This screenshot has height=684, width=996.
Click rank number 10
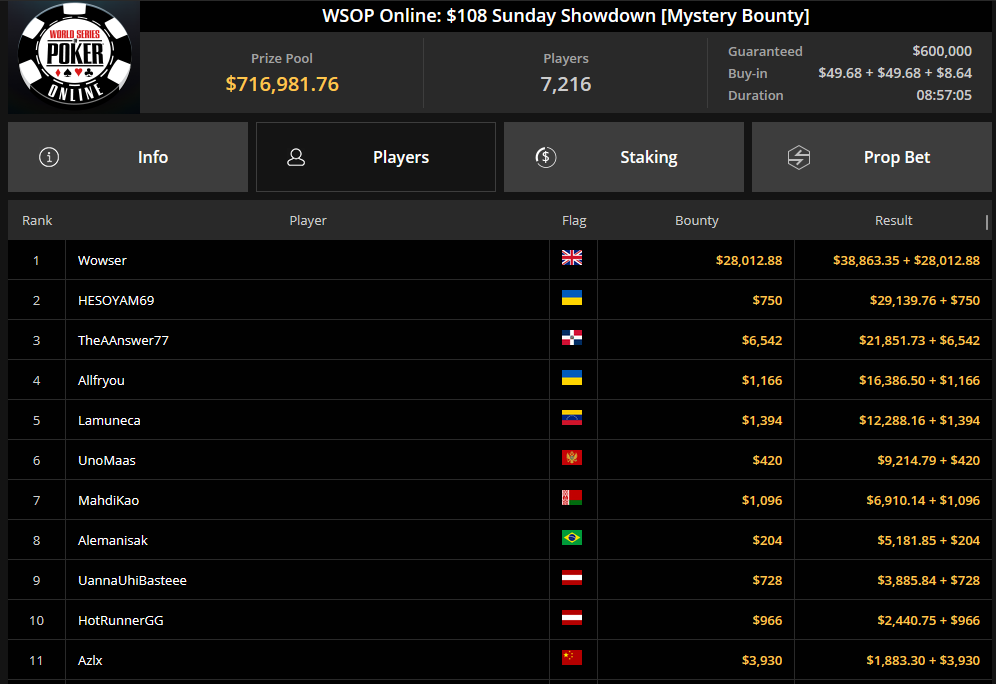36,620
